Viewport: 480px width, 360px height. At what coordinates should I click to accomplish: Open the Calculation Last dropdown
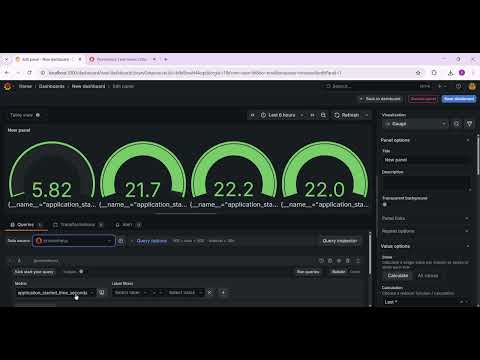coord(426,302)
